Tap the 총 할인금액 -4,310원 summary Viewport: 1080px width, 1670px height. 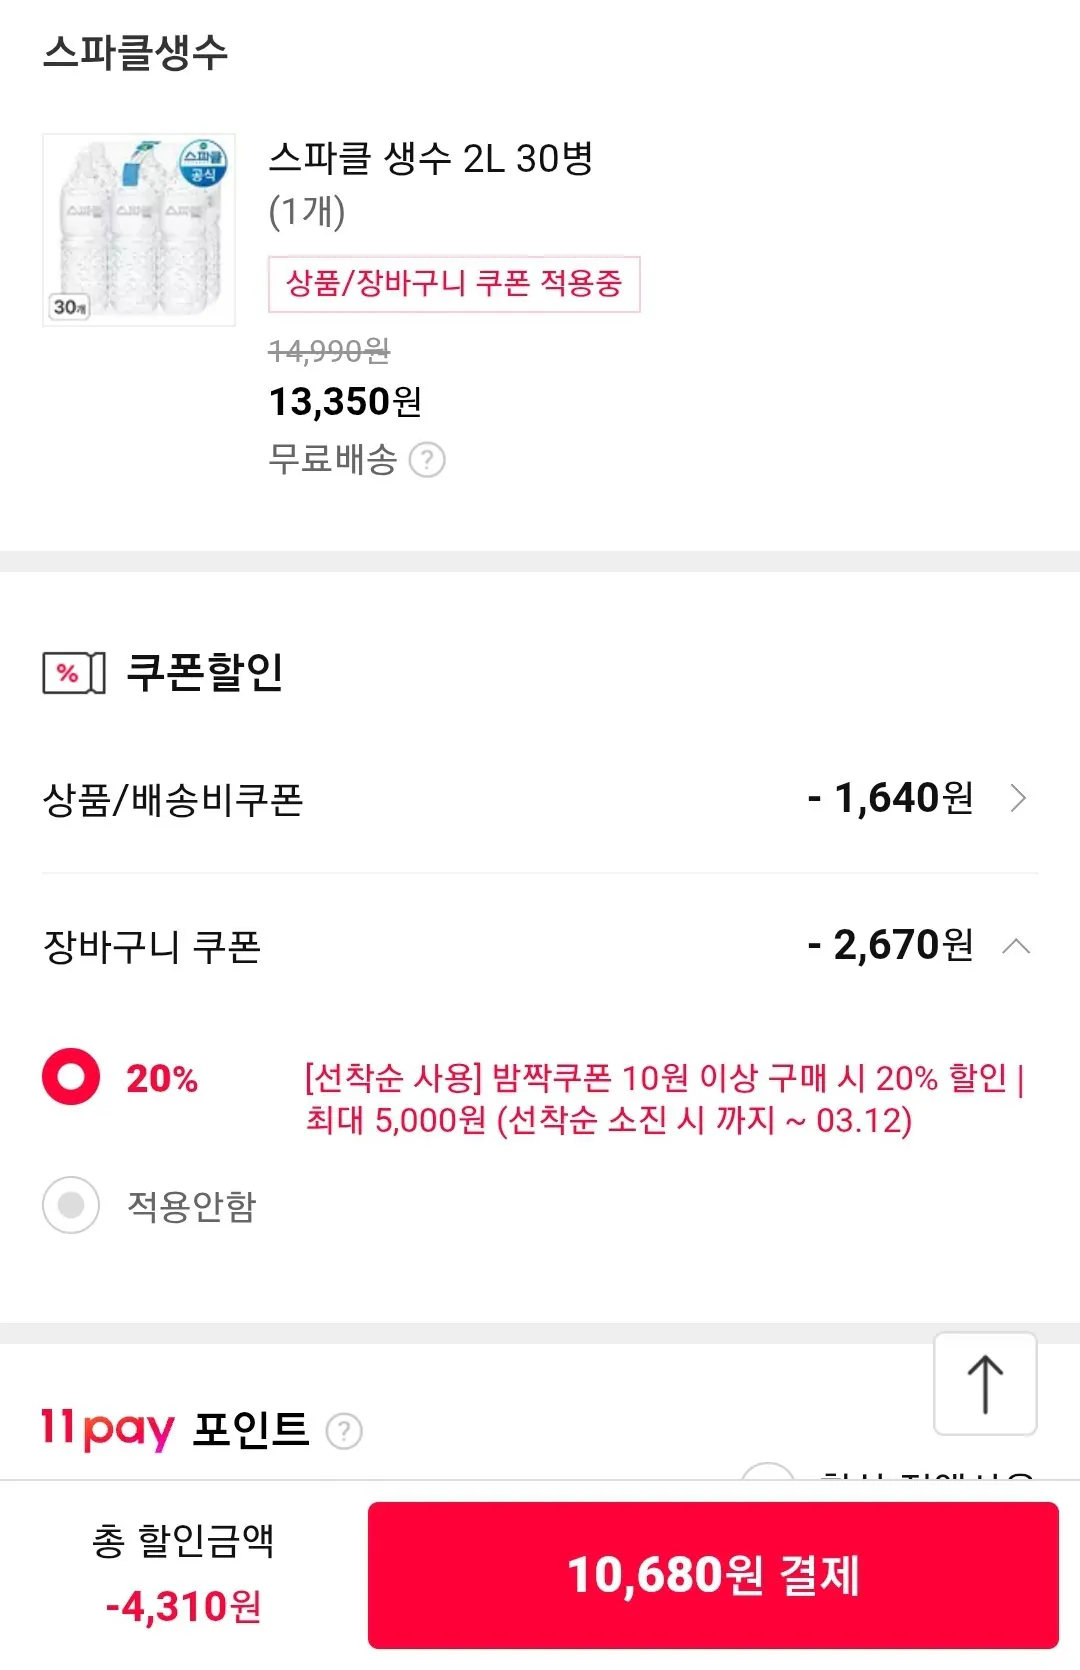184,1574
